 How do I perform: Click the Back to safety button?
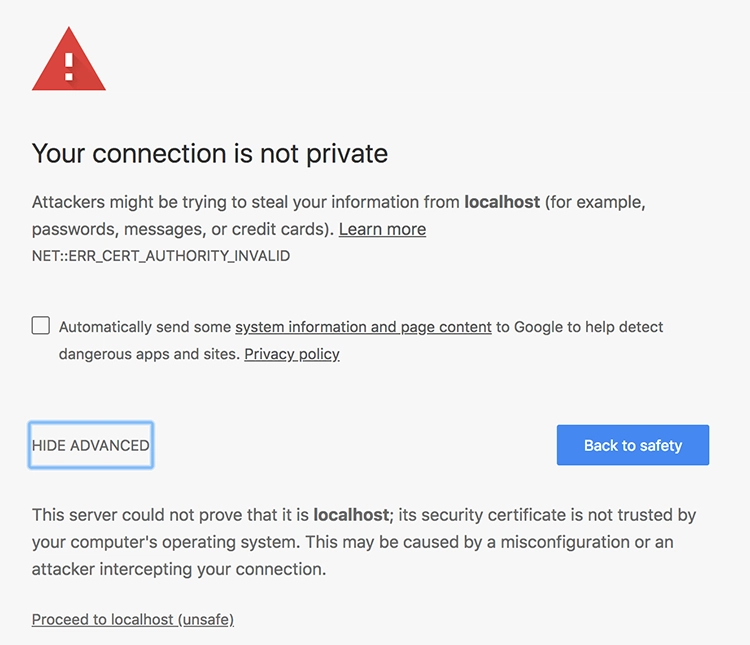633,445
